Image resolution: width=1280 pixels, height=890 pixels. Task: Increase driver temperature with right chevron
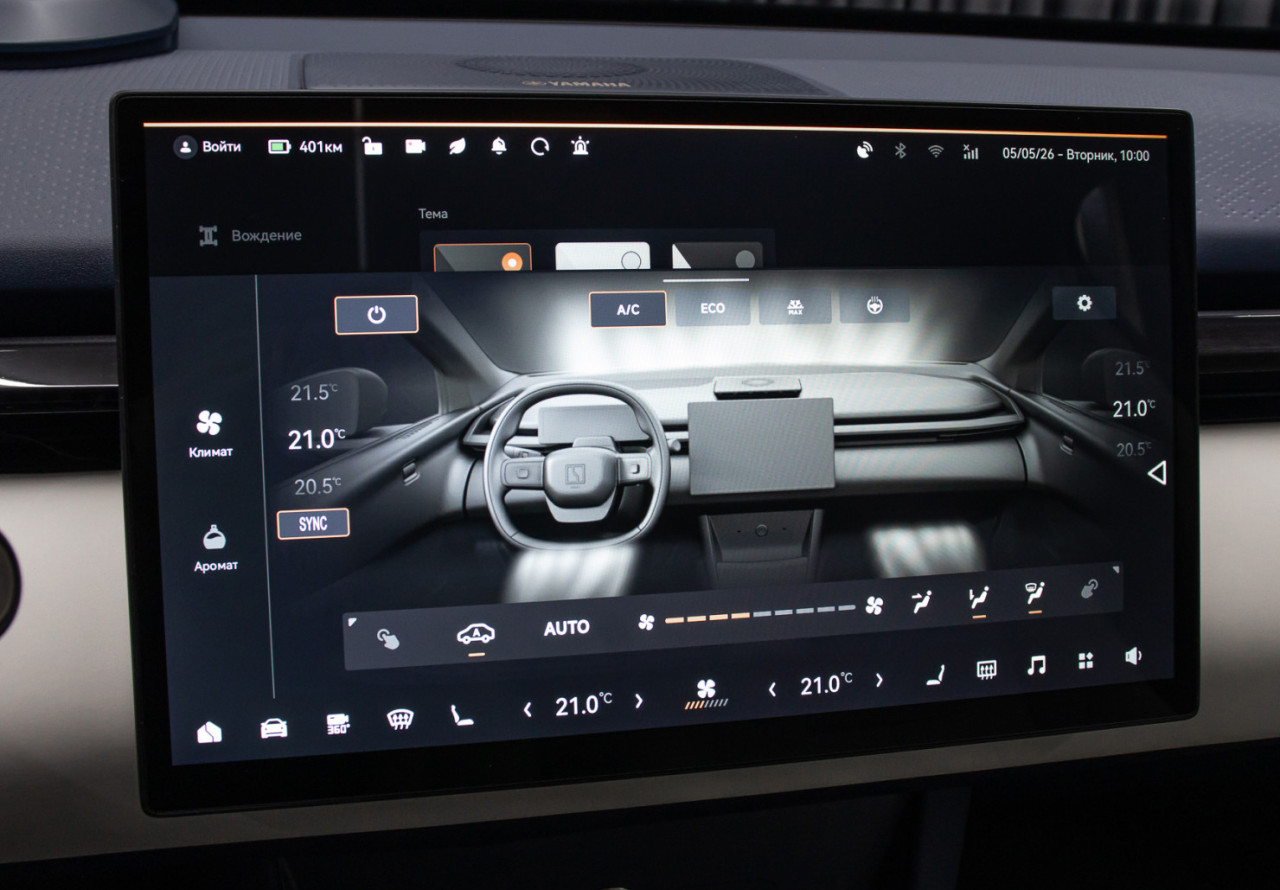[x=639, y=702]
